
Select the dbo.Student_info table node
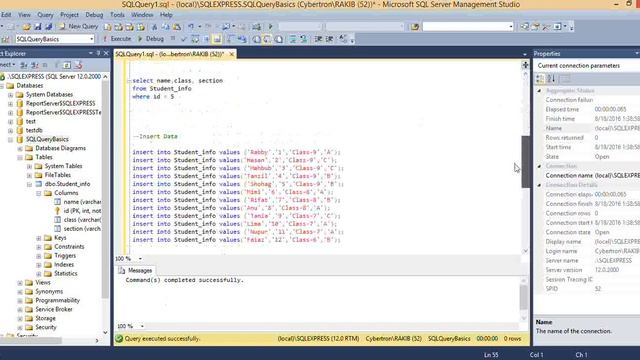67,184
